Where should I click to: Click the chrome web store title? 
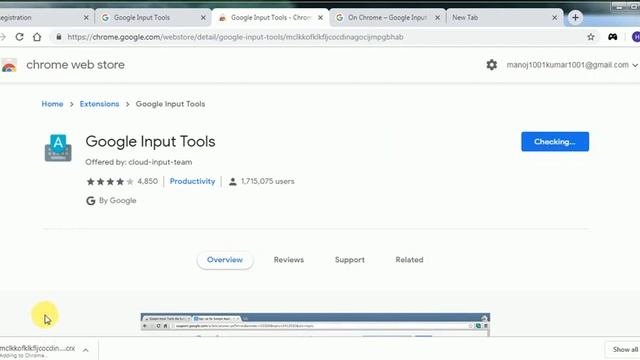click(x=76, y=65)
